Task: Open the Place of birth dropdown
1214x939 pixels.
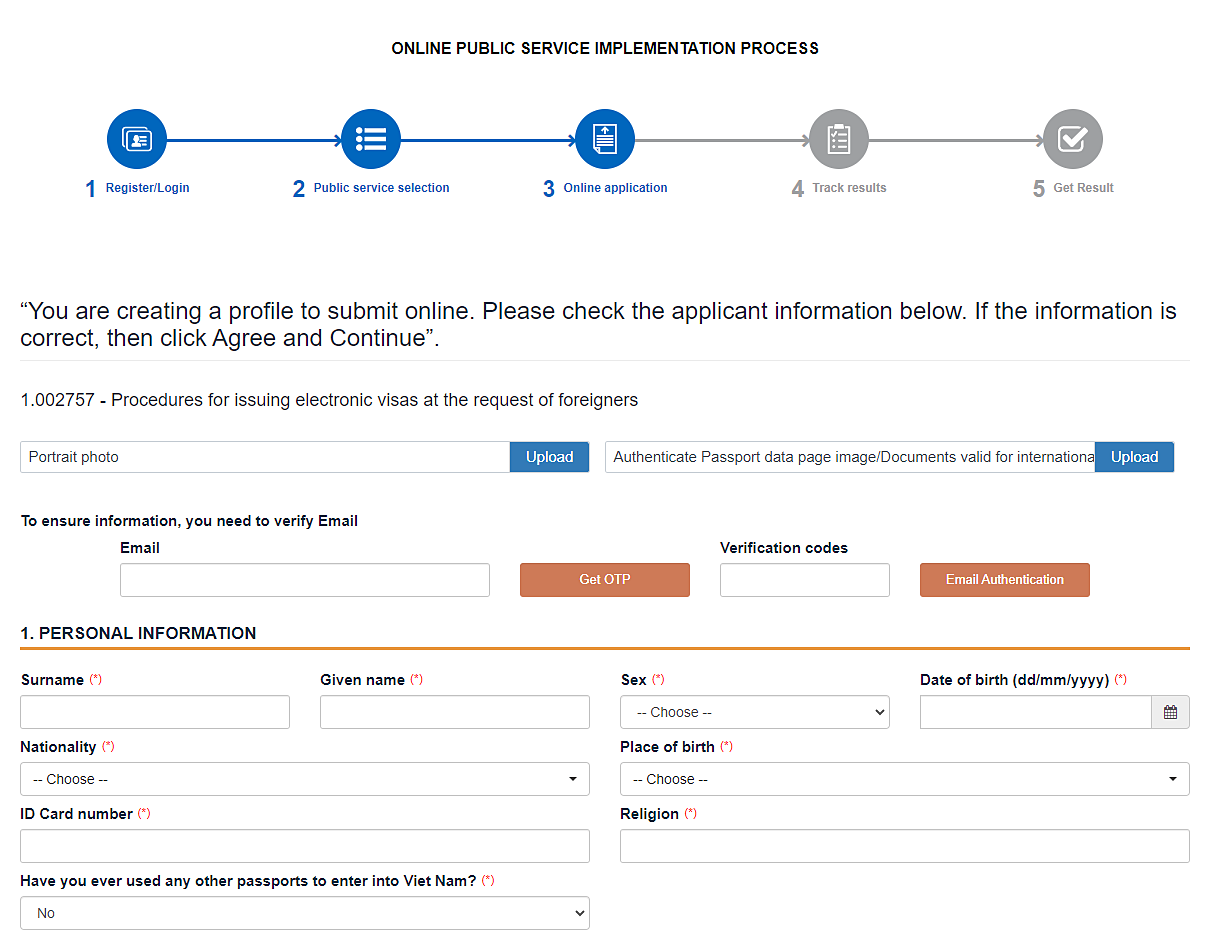Action: click(x=904, y=779)
